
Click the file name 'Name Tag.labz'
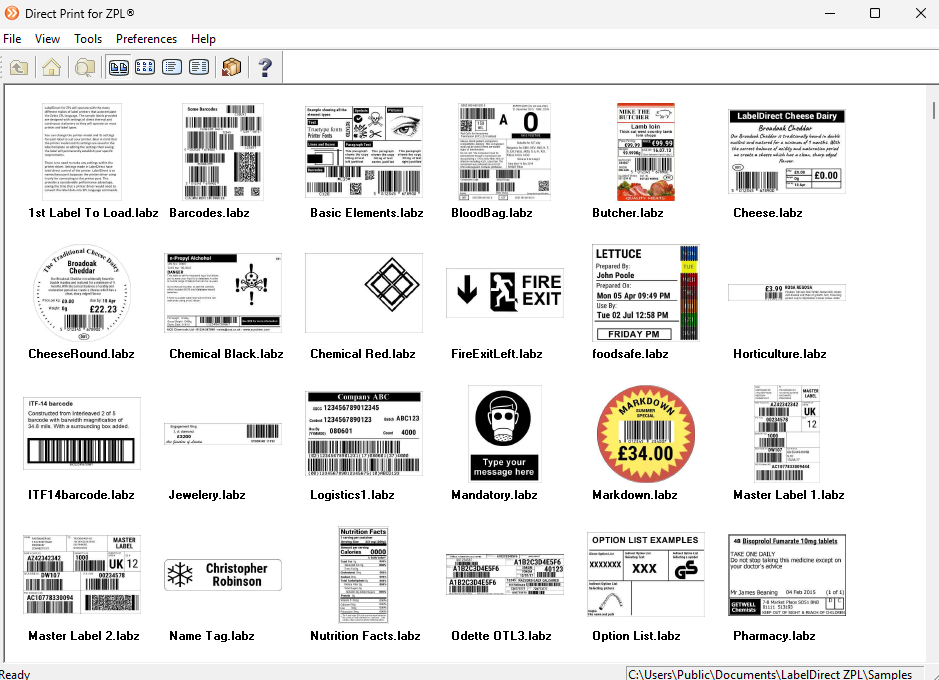[x=212, y=636]
